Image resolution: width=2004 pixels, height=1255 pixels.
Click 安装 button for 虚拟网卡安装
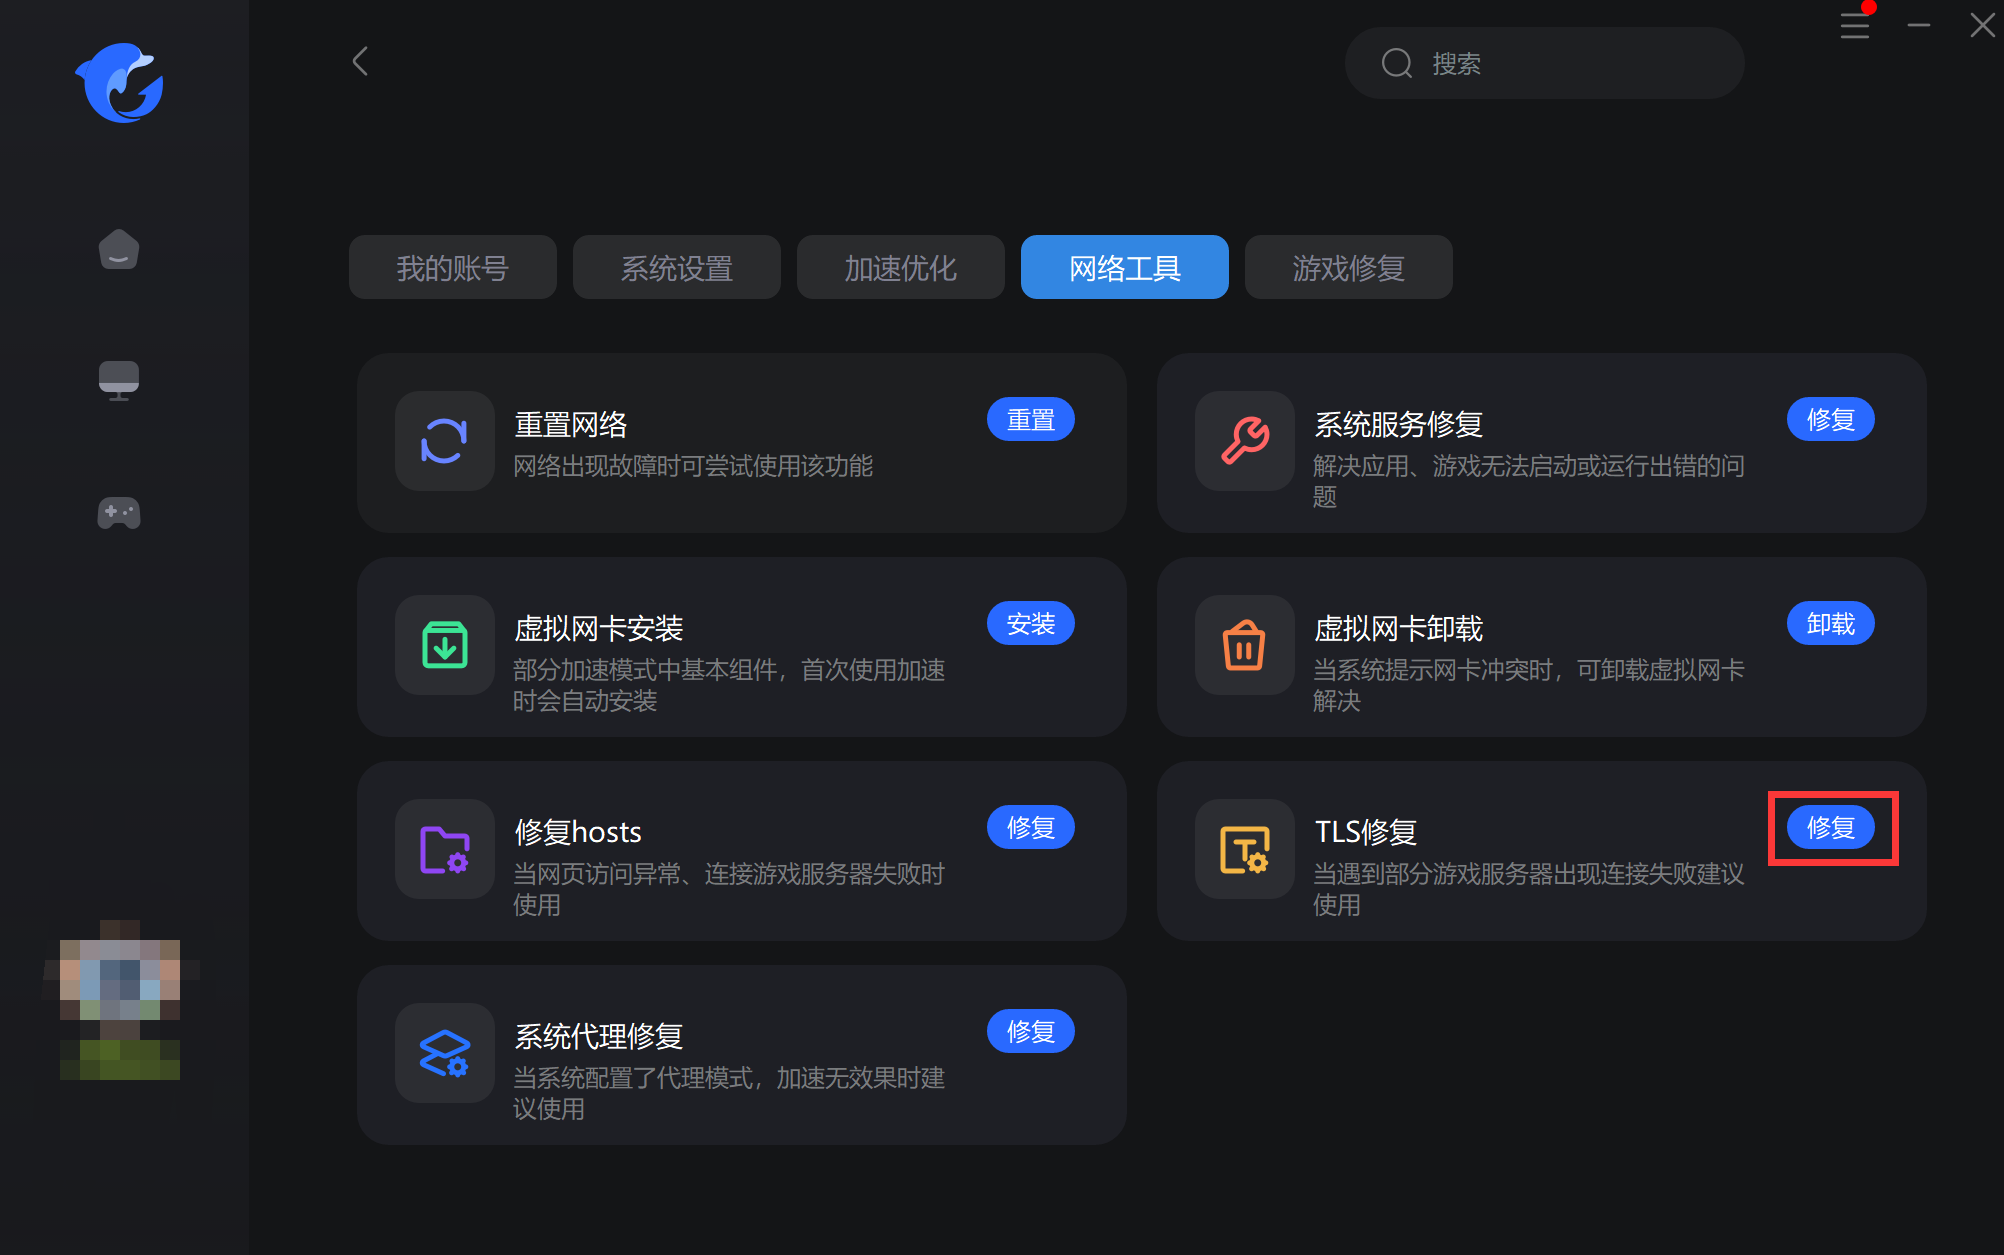coord(1031,623)
